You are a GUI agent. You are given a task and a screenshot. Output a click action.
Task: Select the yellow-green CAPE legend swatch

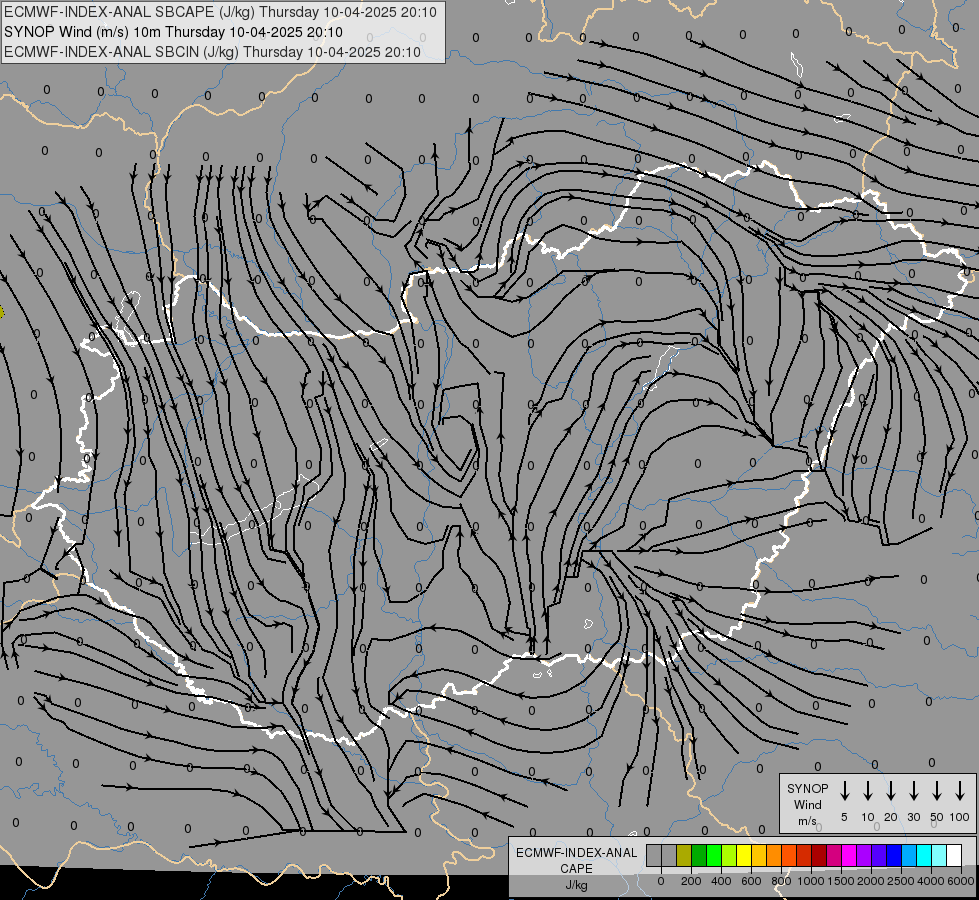[x=729, y=856]
